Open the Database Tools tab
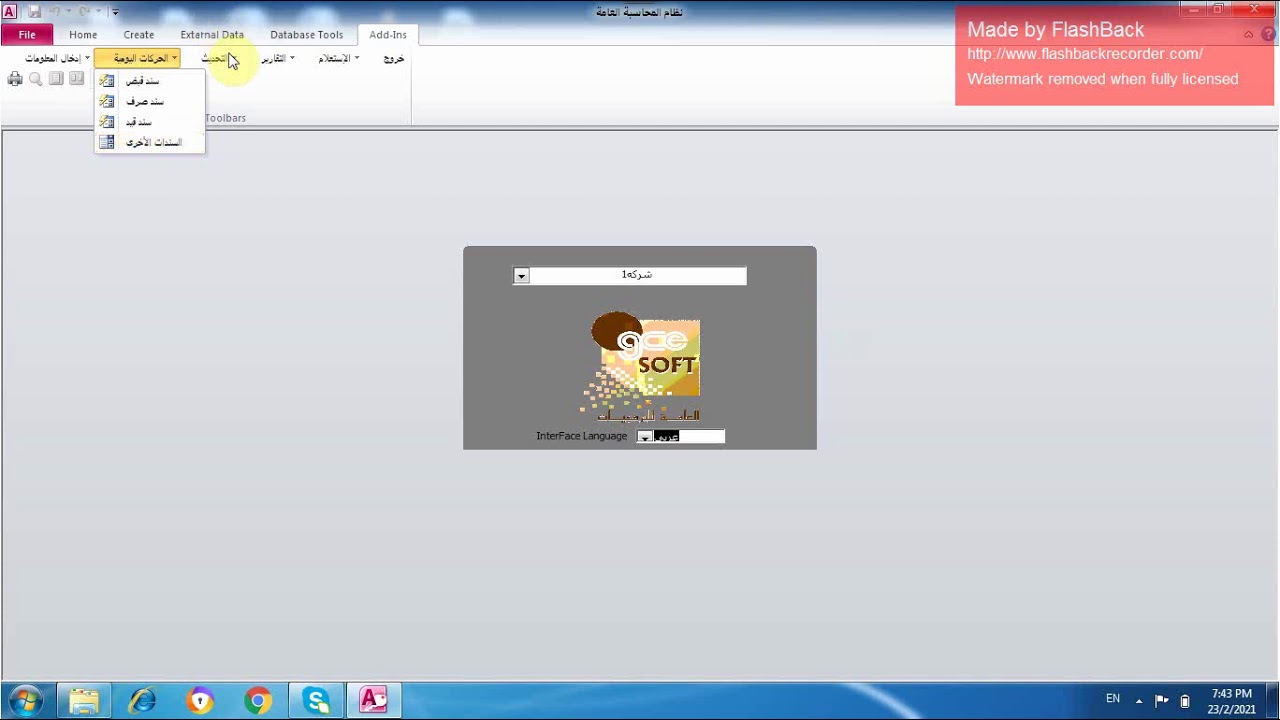This screenshot has width=1280, height=720. [x=306, y=35]
